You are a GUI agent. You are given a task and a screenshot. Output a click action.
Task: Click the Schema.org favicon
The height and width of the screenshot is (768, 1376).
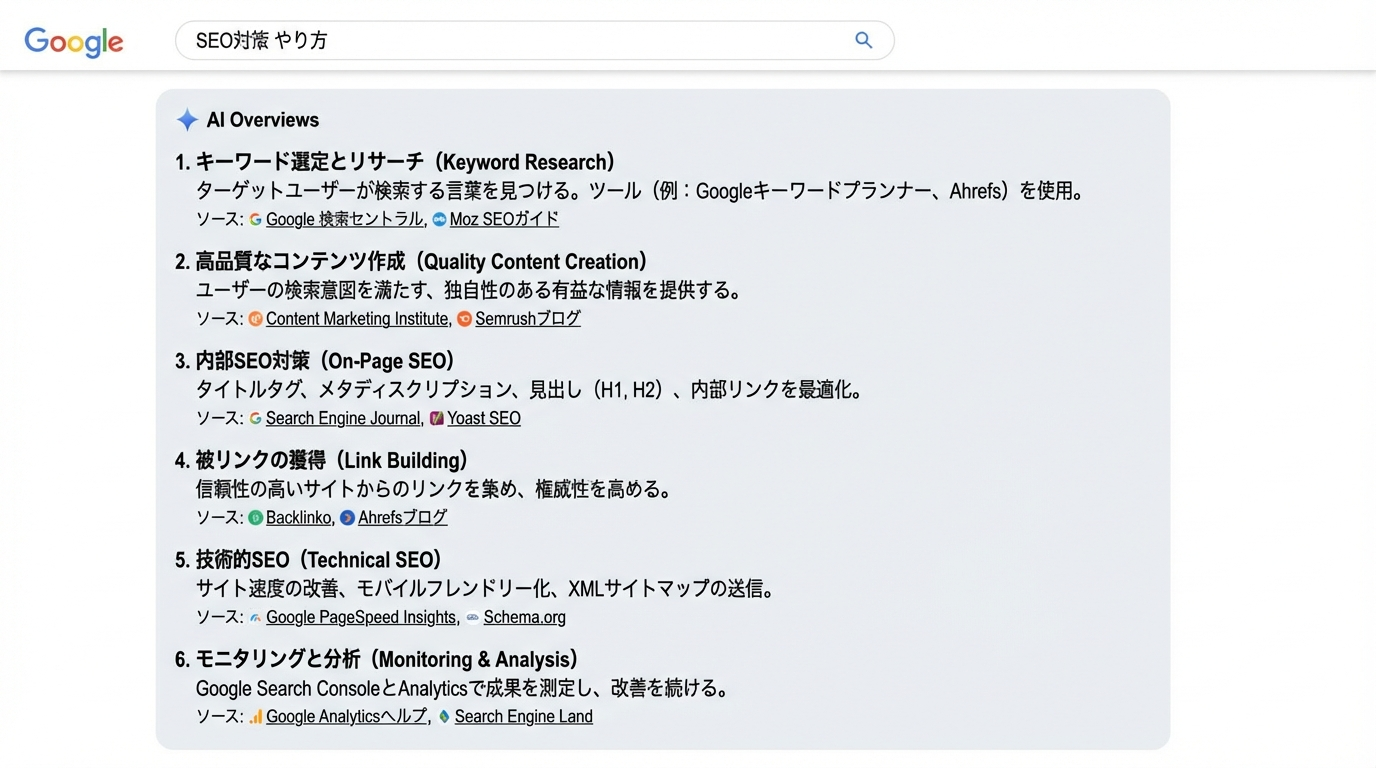[x=471, y=617]
